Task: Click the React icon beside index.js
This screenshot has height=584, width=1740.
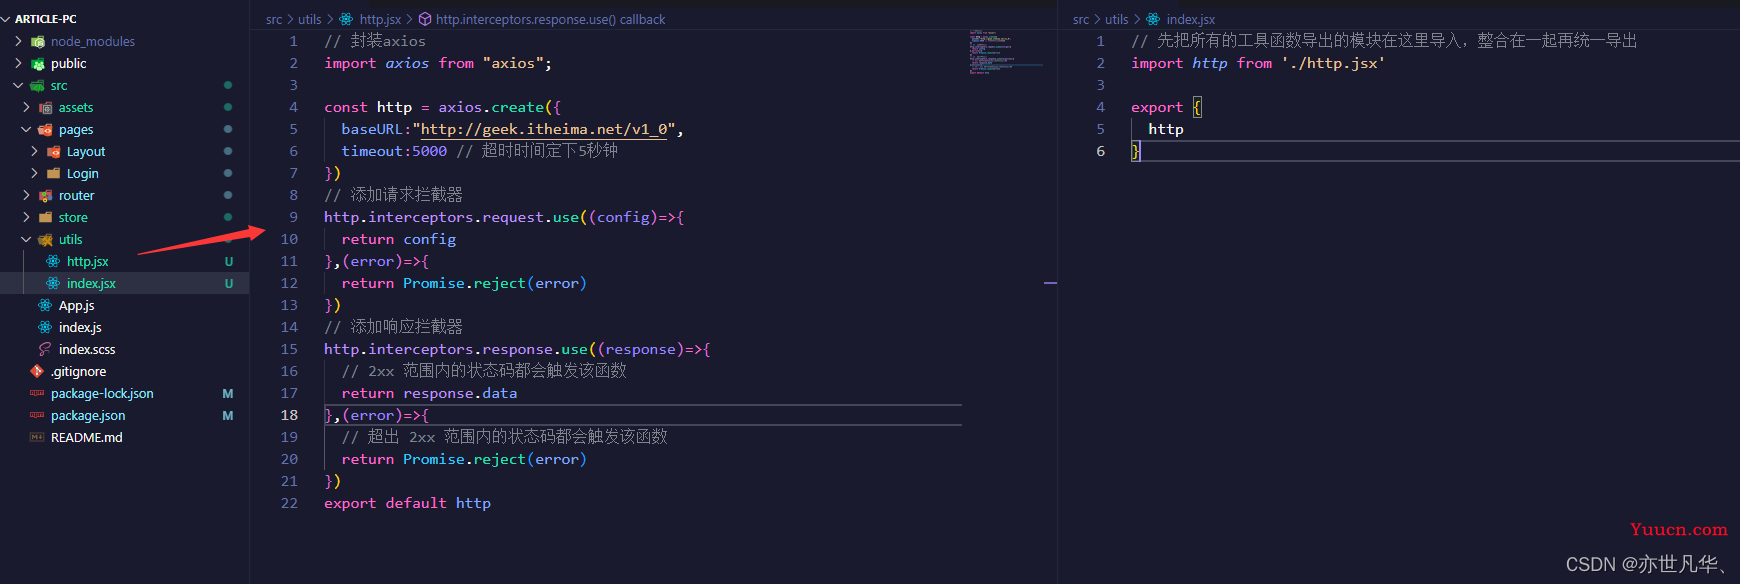Action: (x=45, y=327)
